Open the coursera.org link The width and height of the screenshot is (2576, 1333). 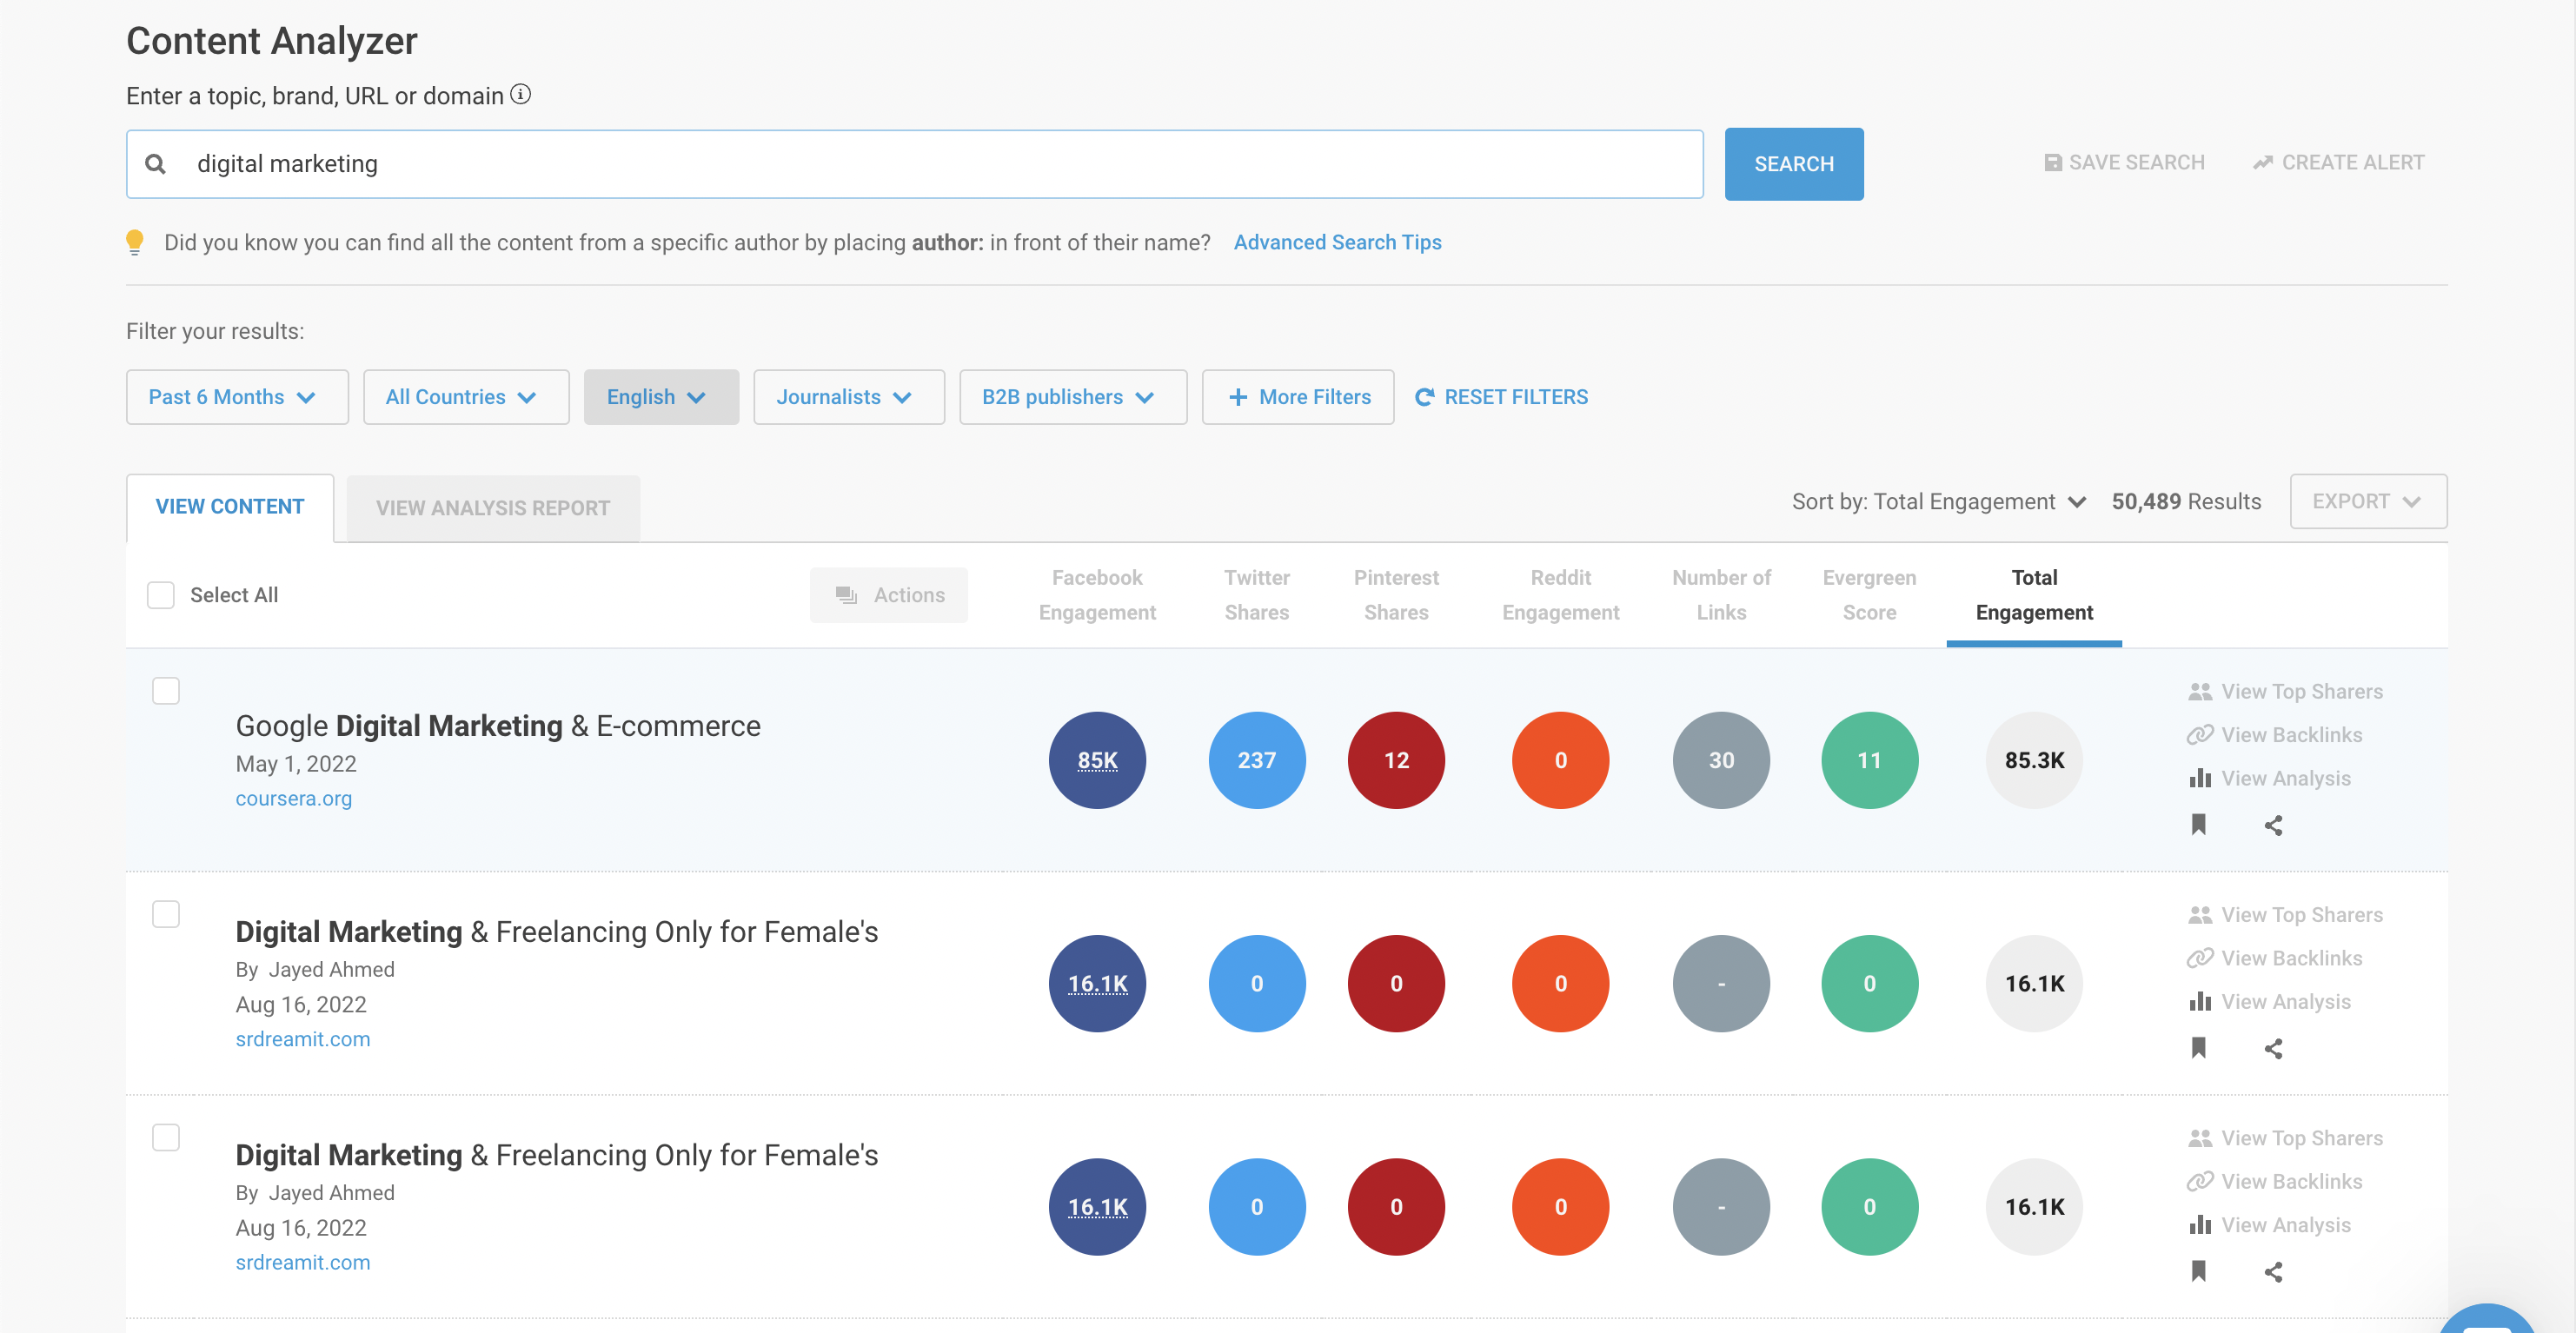pyautogui.click(x=293, y=798)
